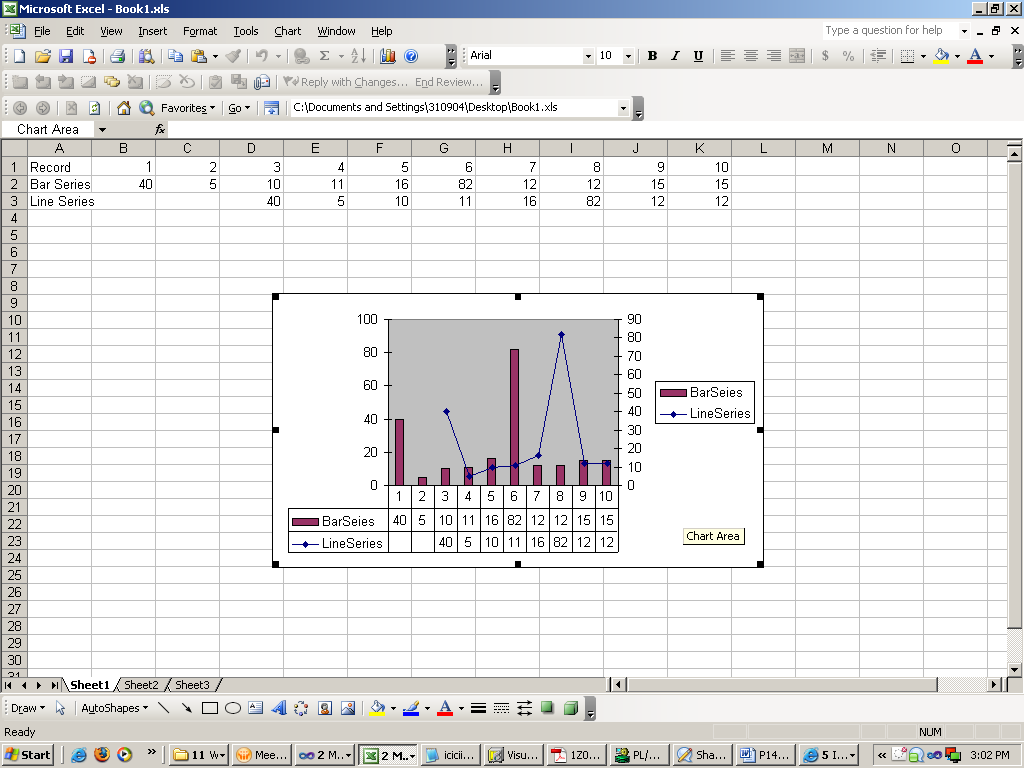Toggle Italic formatting
The height and width of the screenshot is (768, 1024).
[675, 56]
